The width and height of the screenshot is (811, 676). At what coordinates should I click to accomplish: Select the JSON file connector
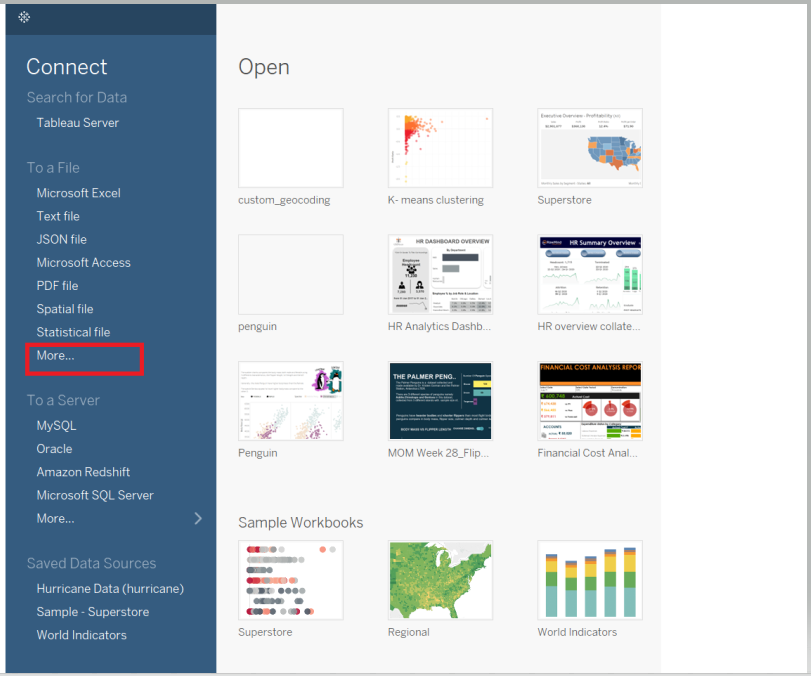[x=62, y=239]
